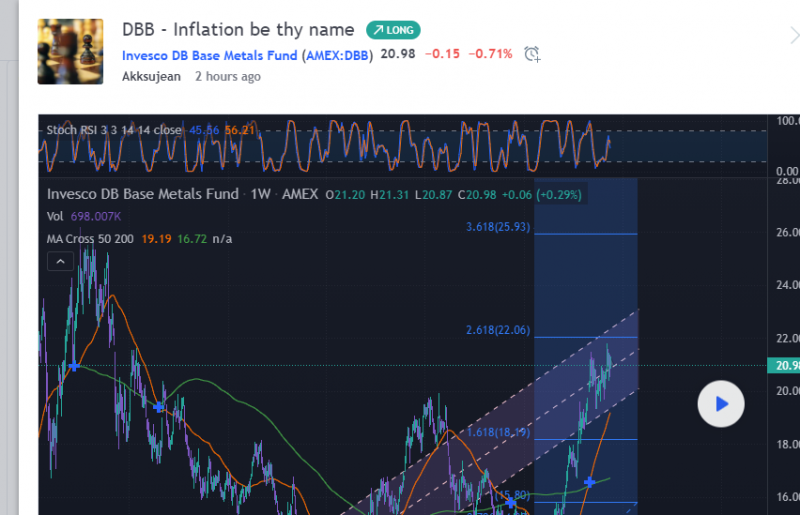800x515 pixels.
Task: Click the '2 hours ago' timestamp
Action: point(227,77)
